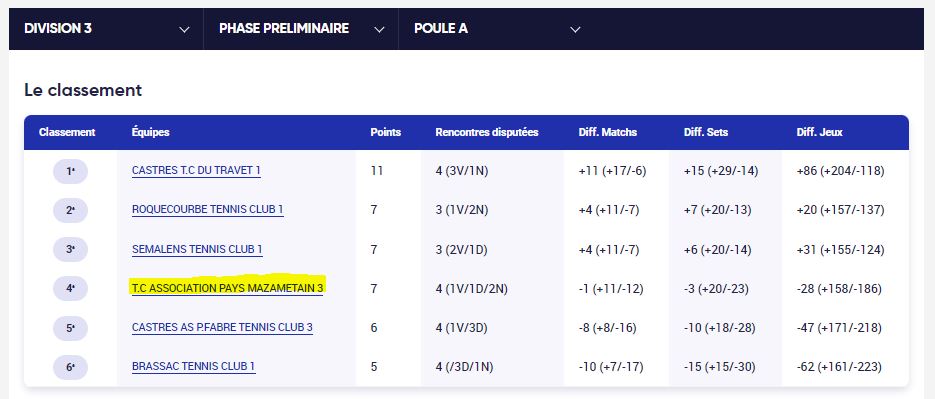The height and width of the screenshot is (399, 935).
Task: Open the DIVISION 3 dropdown
Action: point(106,29)
